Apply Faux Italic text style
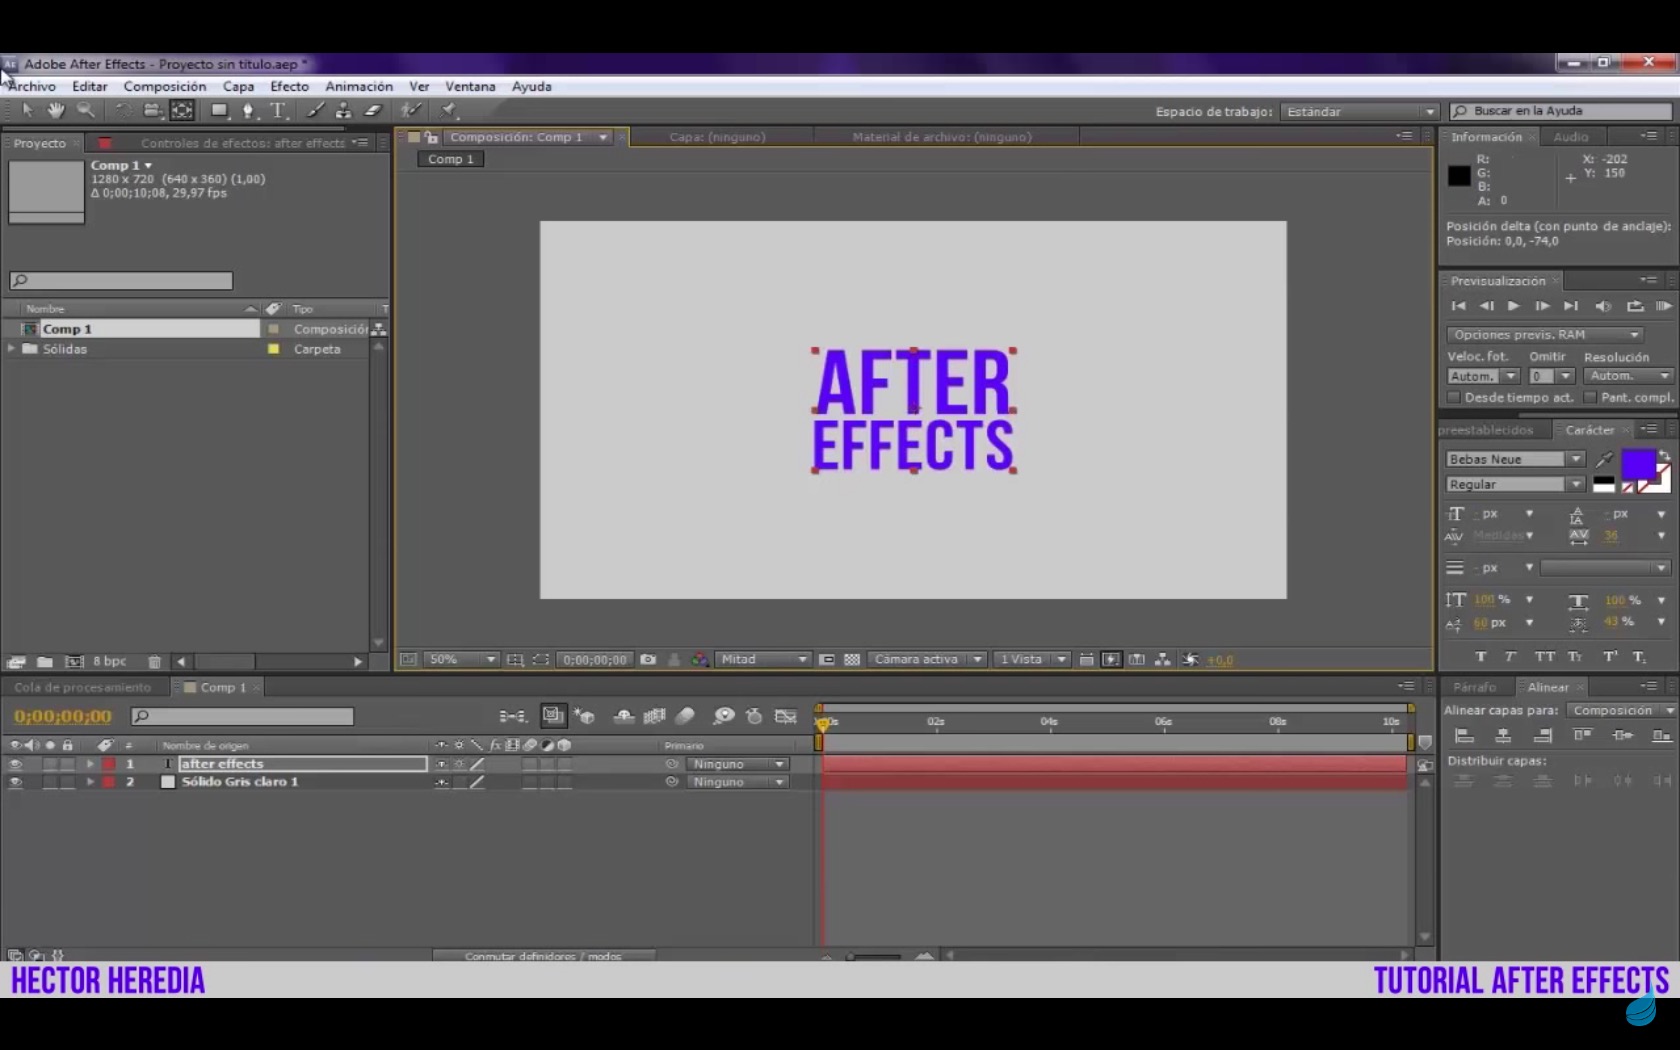Image resolution: width=1680 pixels, height=1050 pixels. [1510, 657]
